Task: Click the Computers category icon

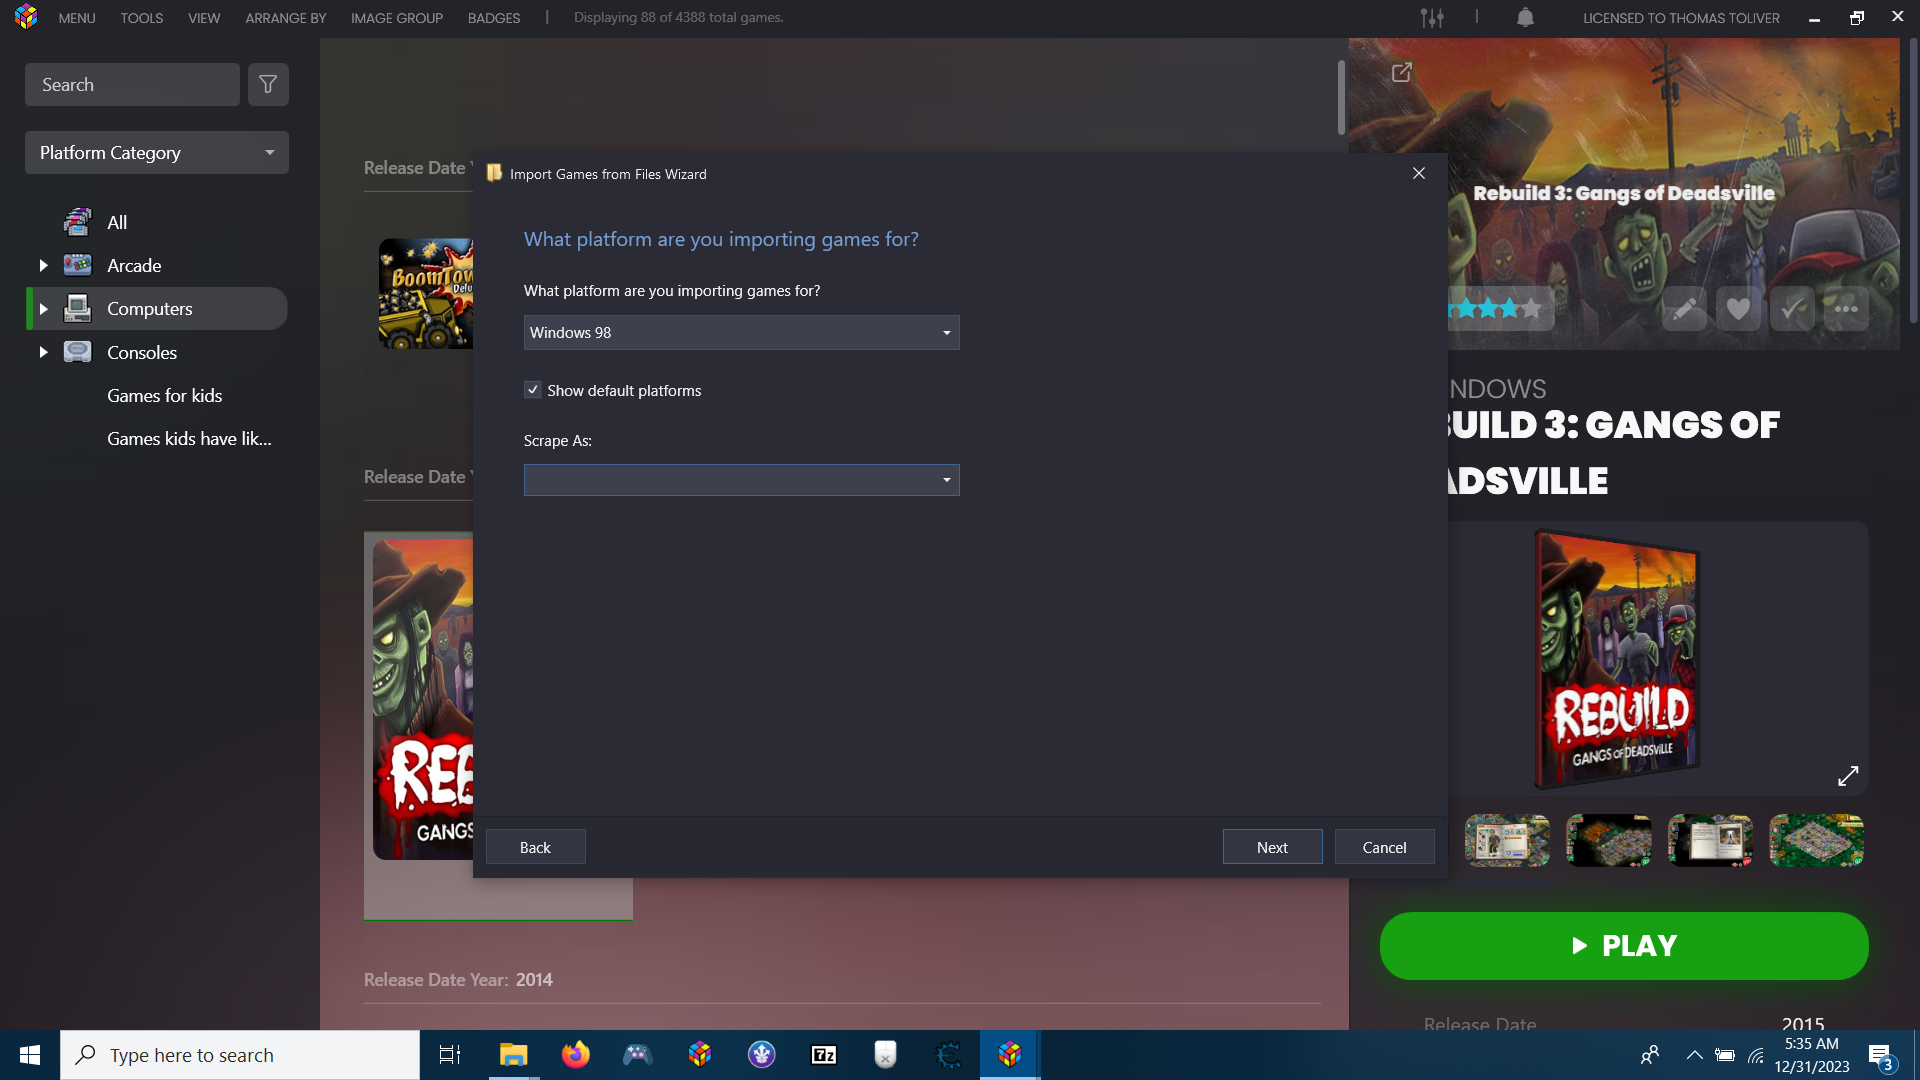Action: [x=78, y=308]
